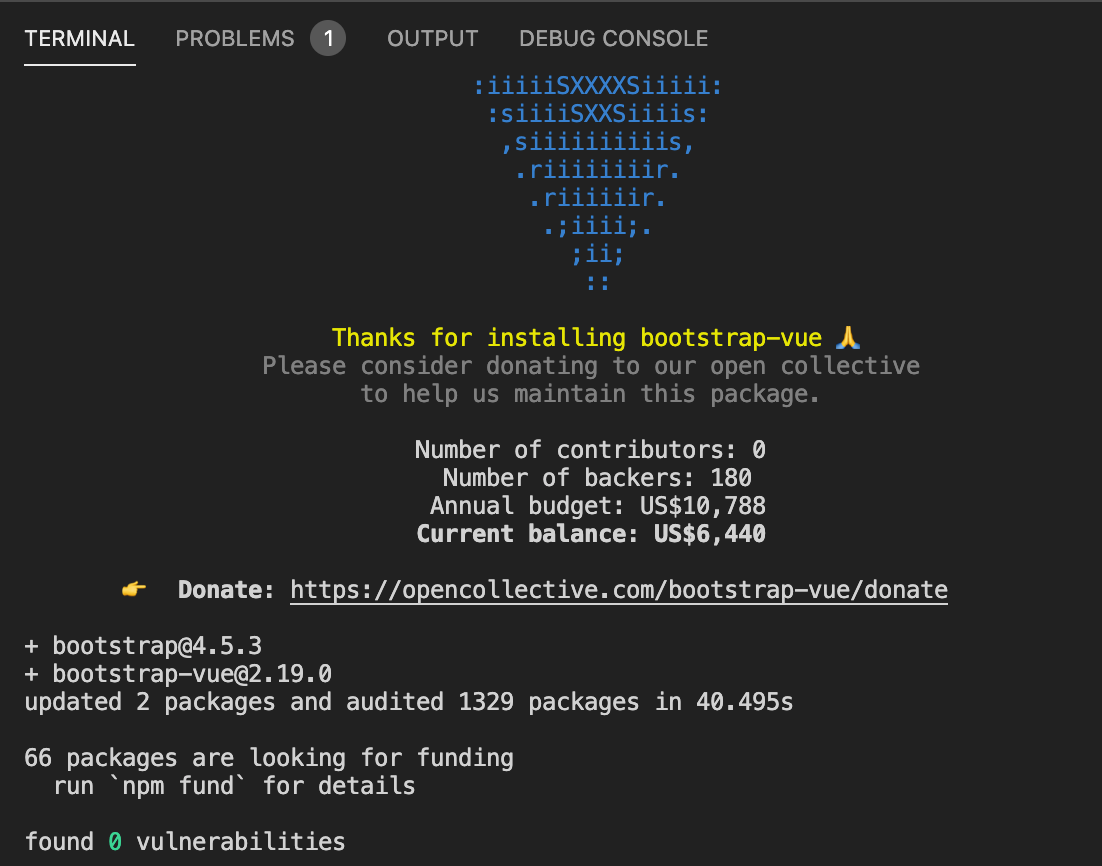Viewport: 1102px width, 866px height.
Task: Click the bold 'Donate:' label
Action: point(226,590)
